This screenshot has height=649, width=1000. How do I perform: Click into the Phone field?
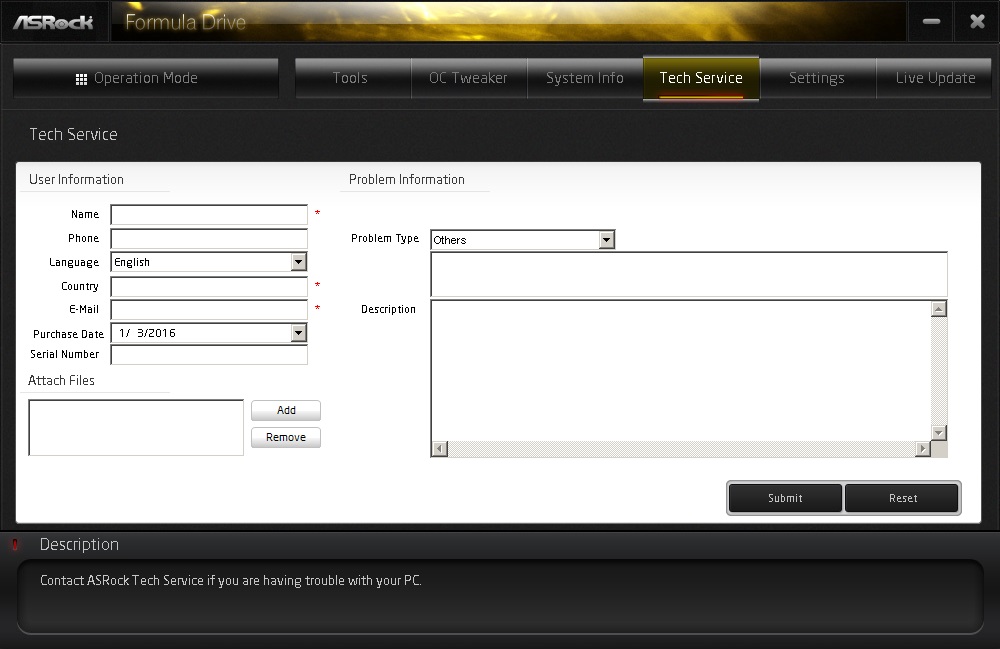209,238
